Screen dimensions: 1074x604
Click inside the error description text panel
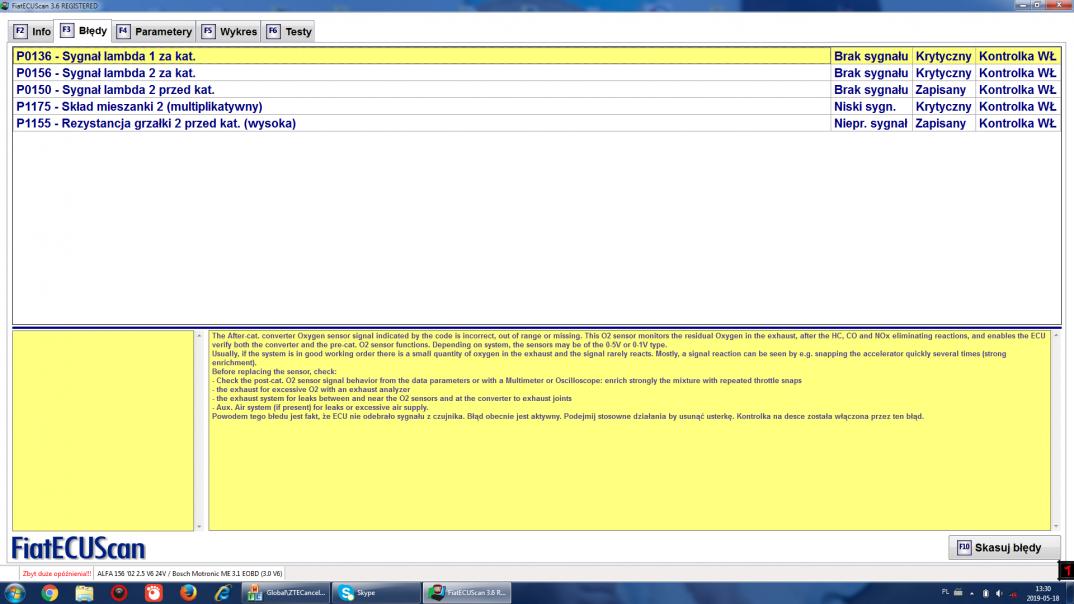[629, 430]
